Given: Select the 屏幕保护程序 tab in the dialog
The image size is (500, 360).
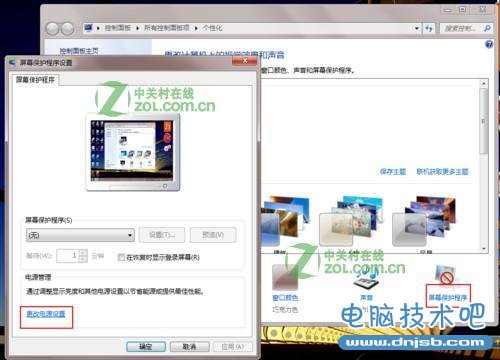Looking at the screenshot, I should 35,80.
